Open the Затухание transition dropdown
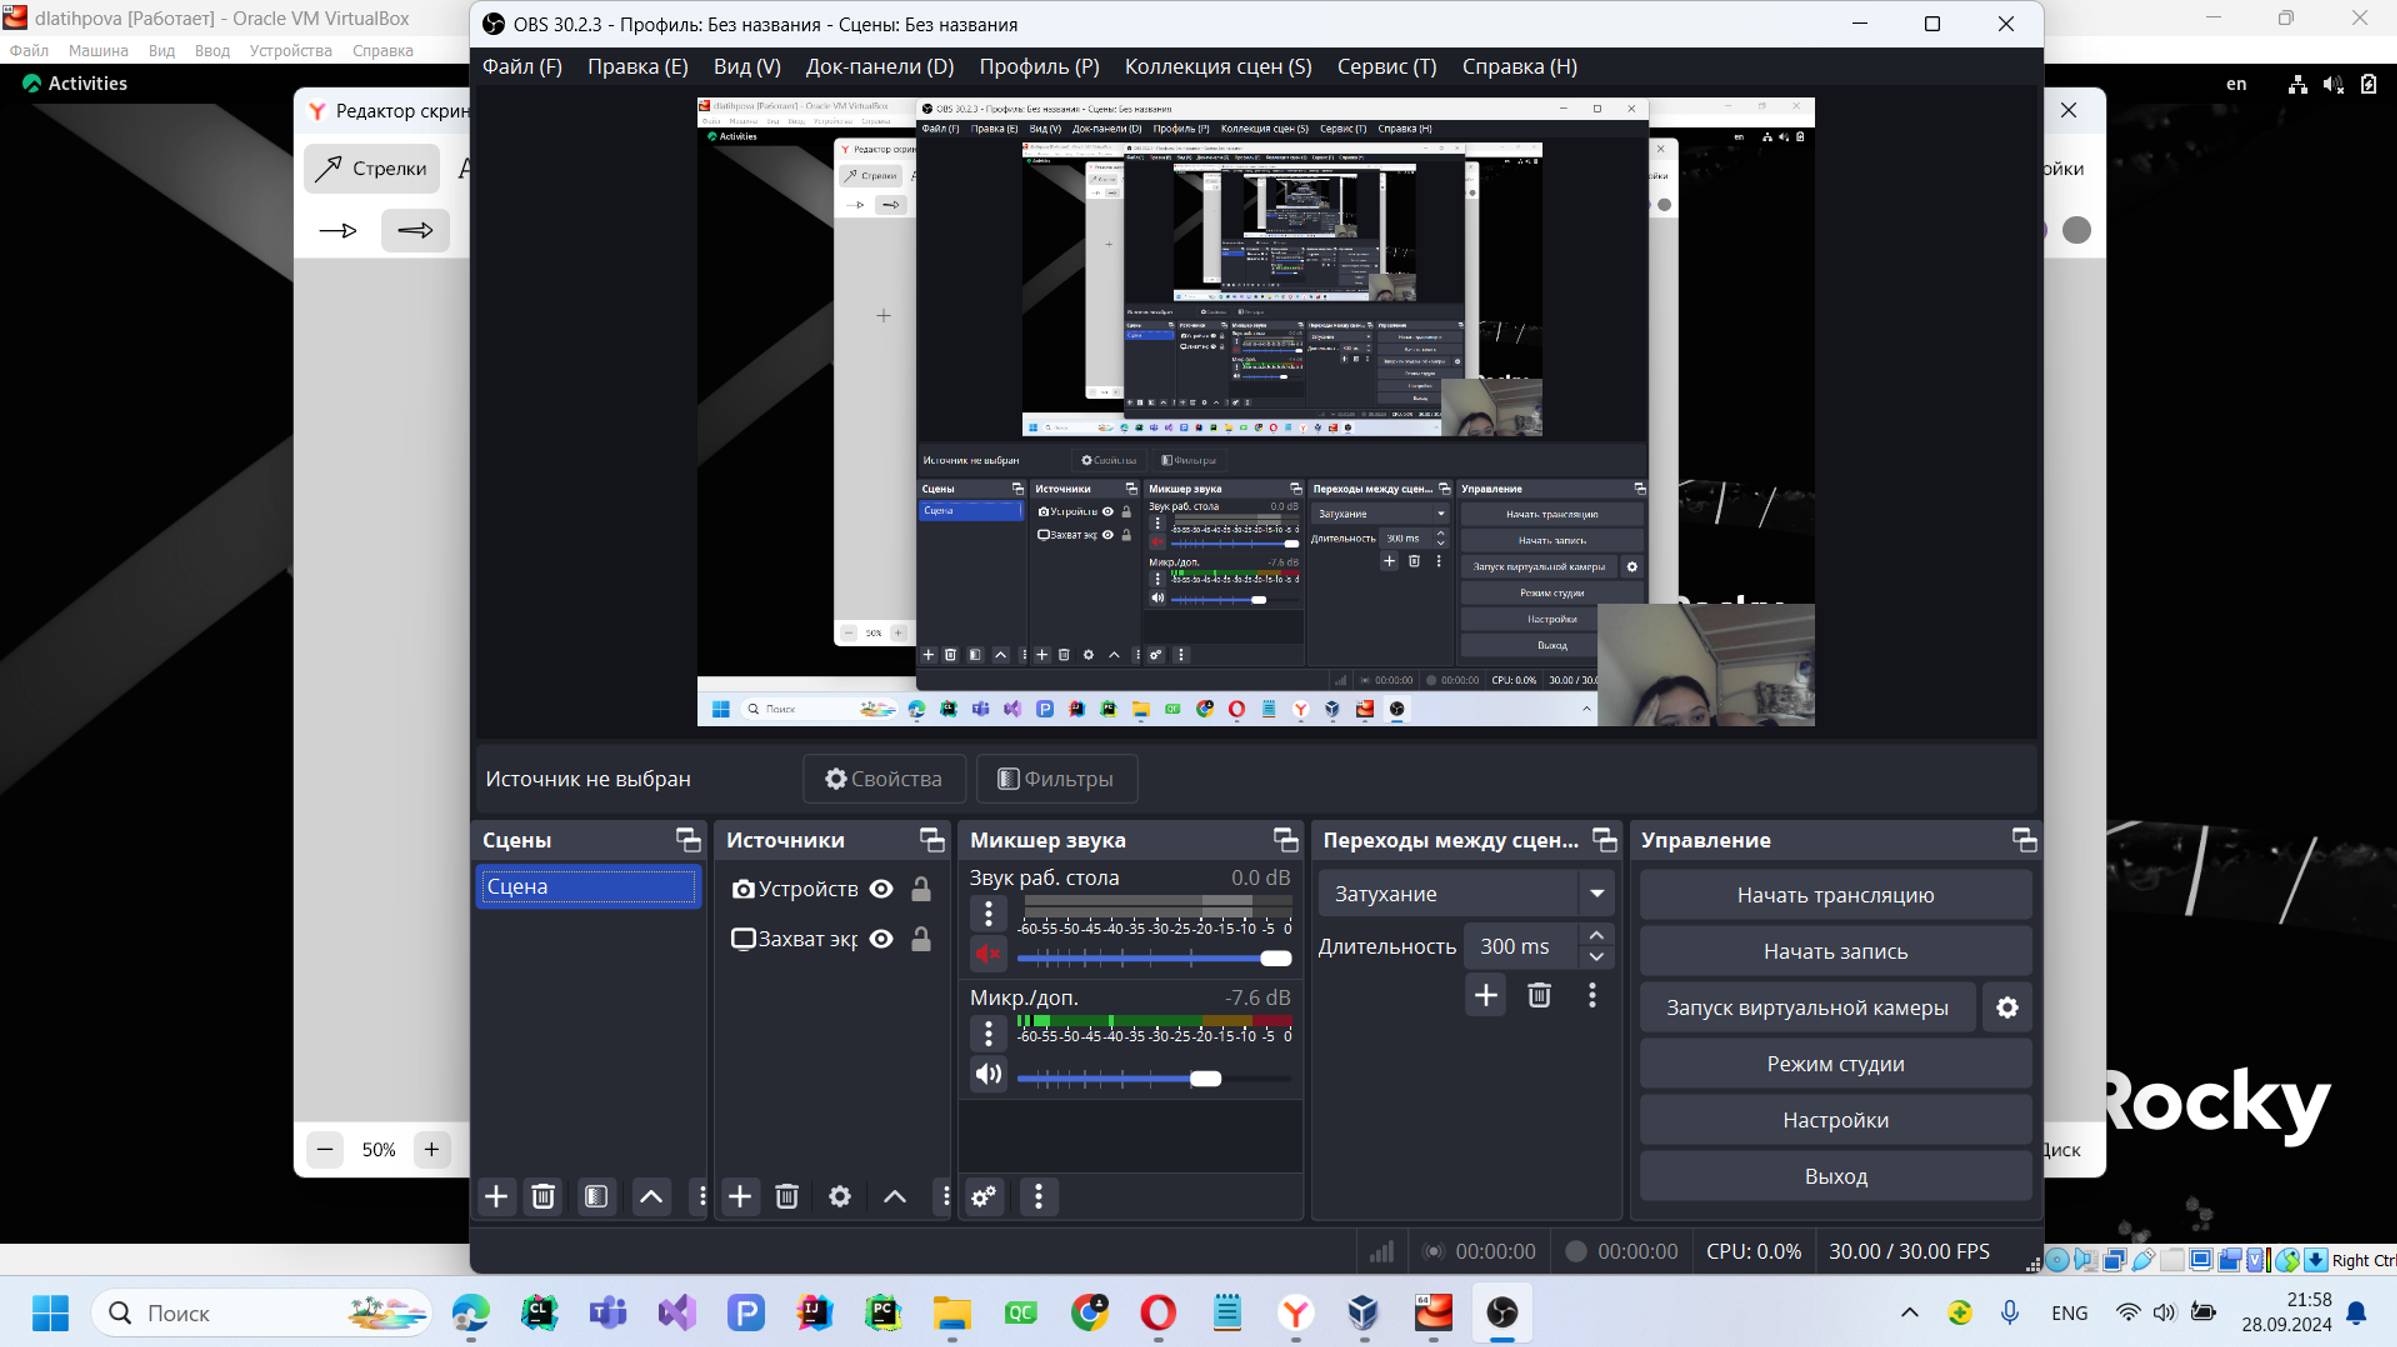 click(x=1466, y=893)
